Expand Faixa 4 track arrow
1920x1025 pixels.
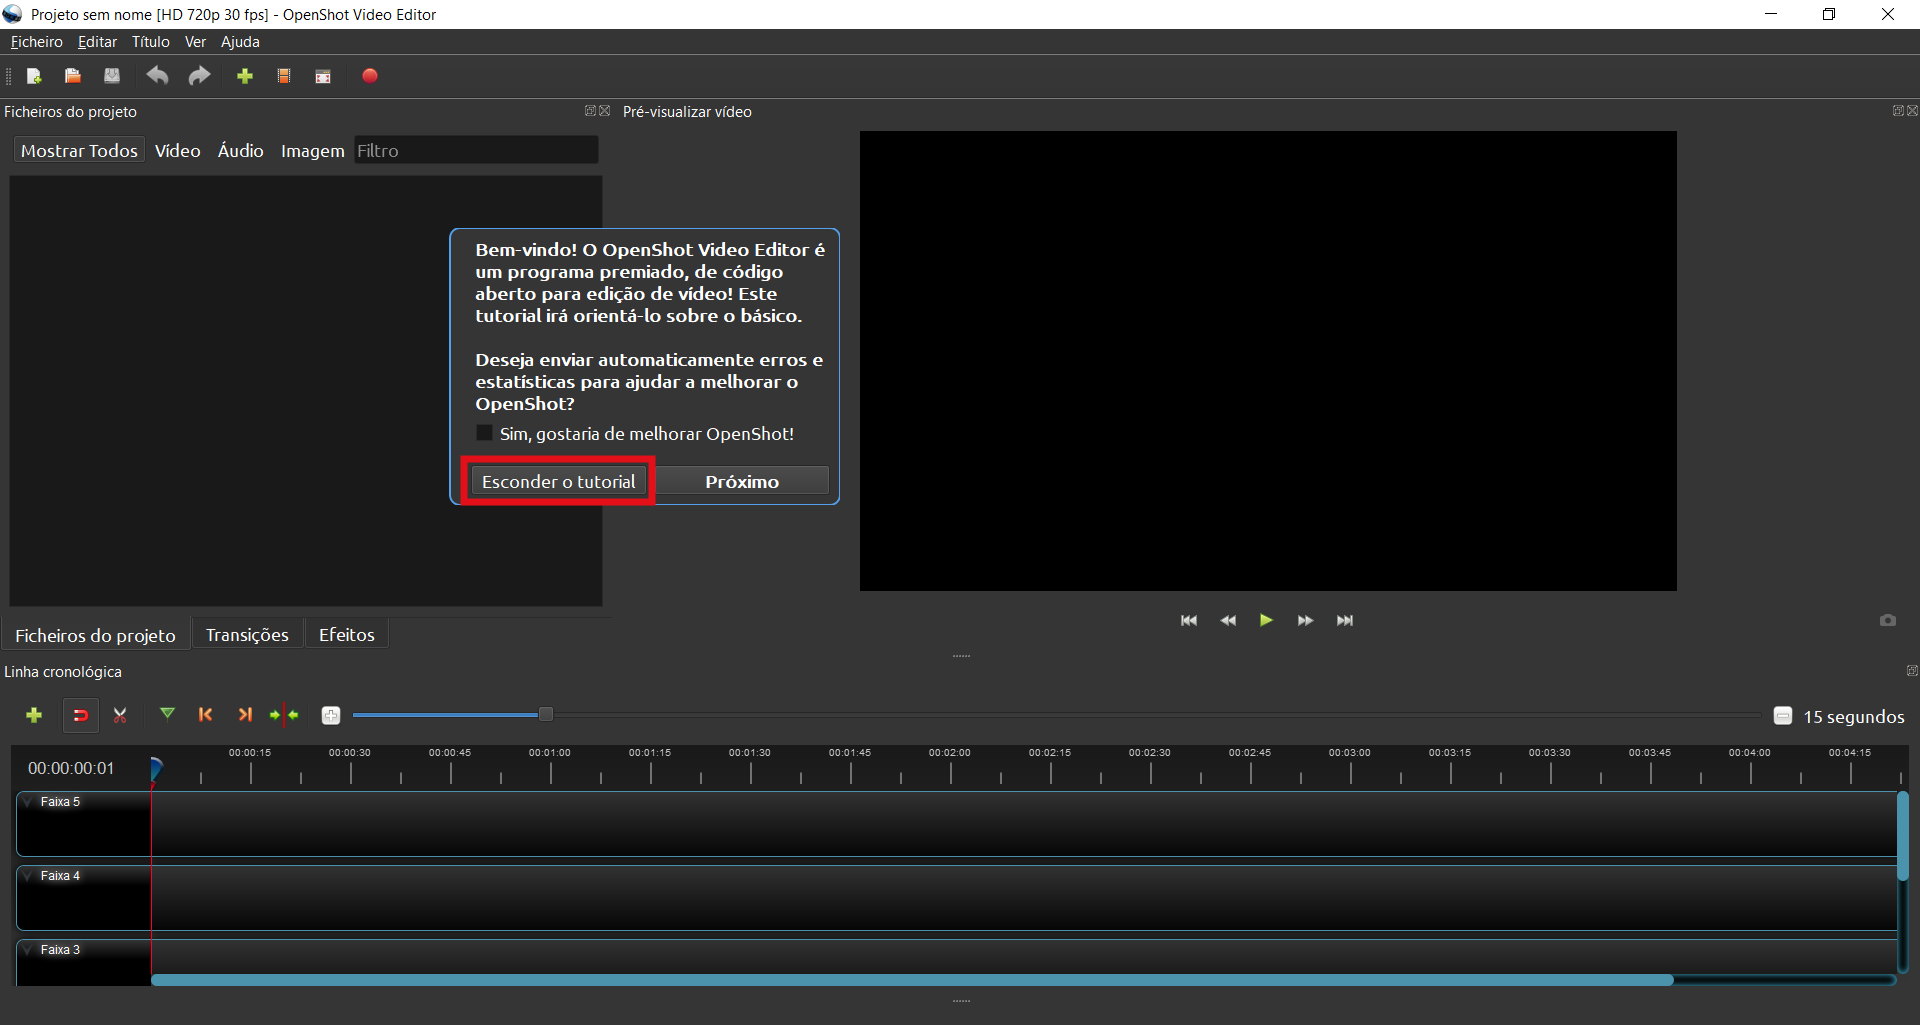tap(28, 876)
